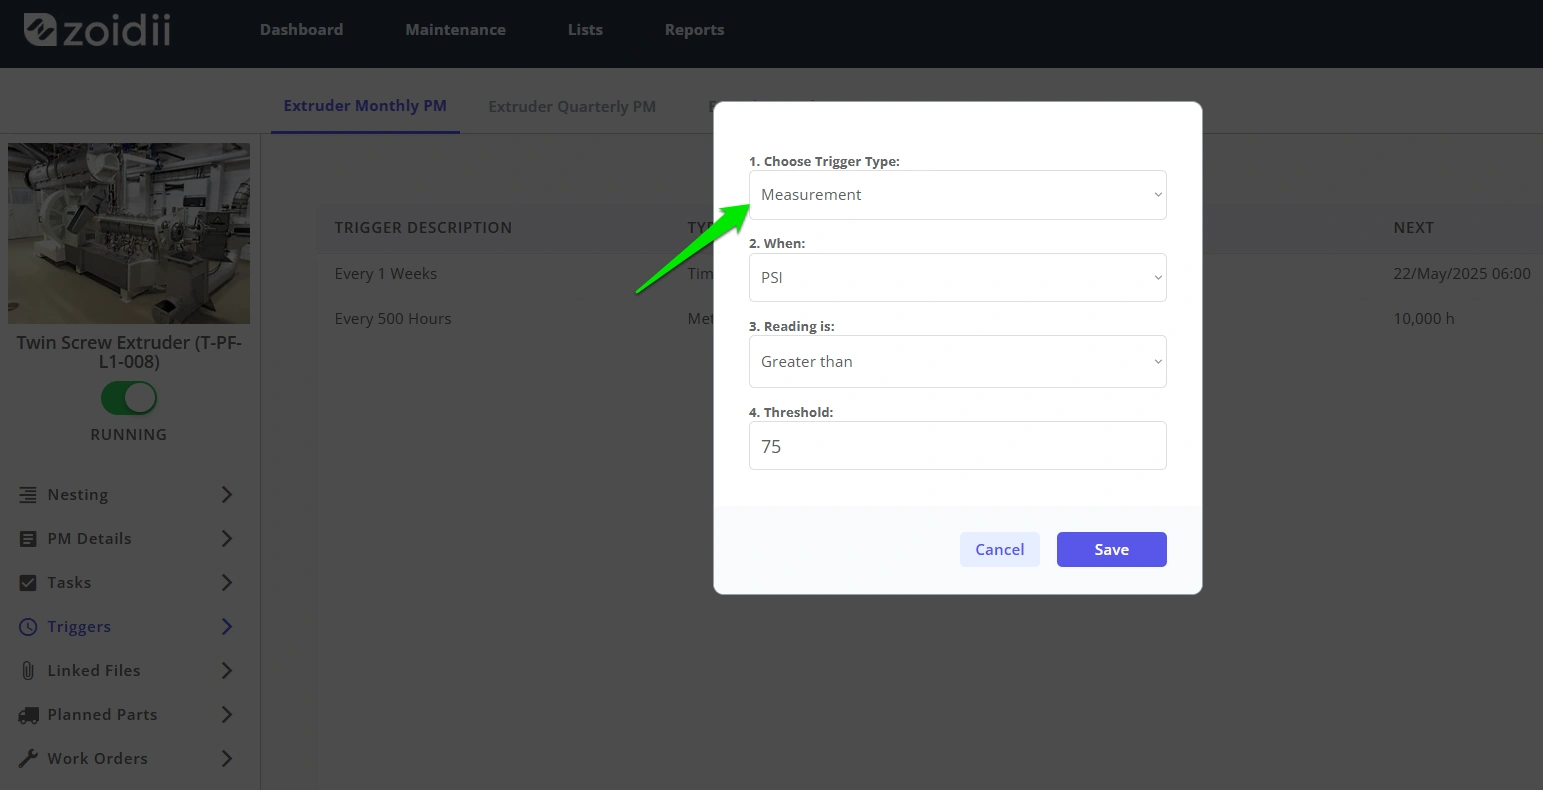Toggle the RUNNING status switch off
Image resolution: width=1543 pixels, height=790 pixels.
pos(129,398)
